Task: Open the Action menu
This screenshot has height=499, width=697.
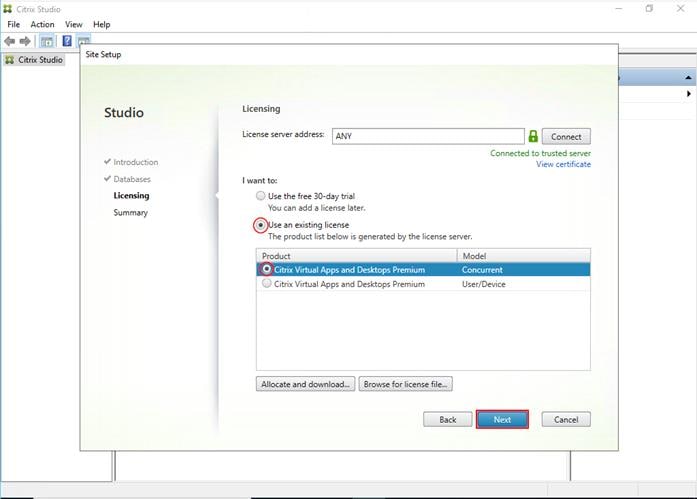Action: (x=42, y=24)
